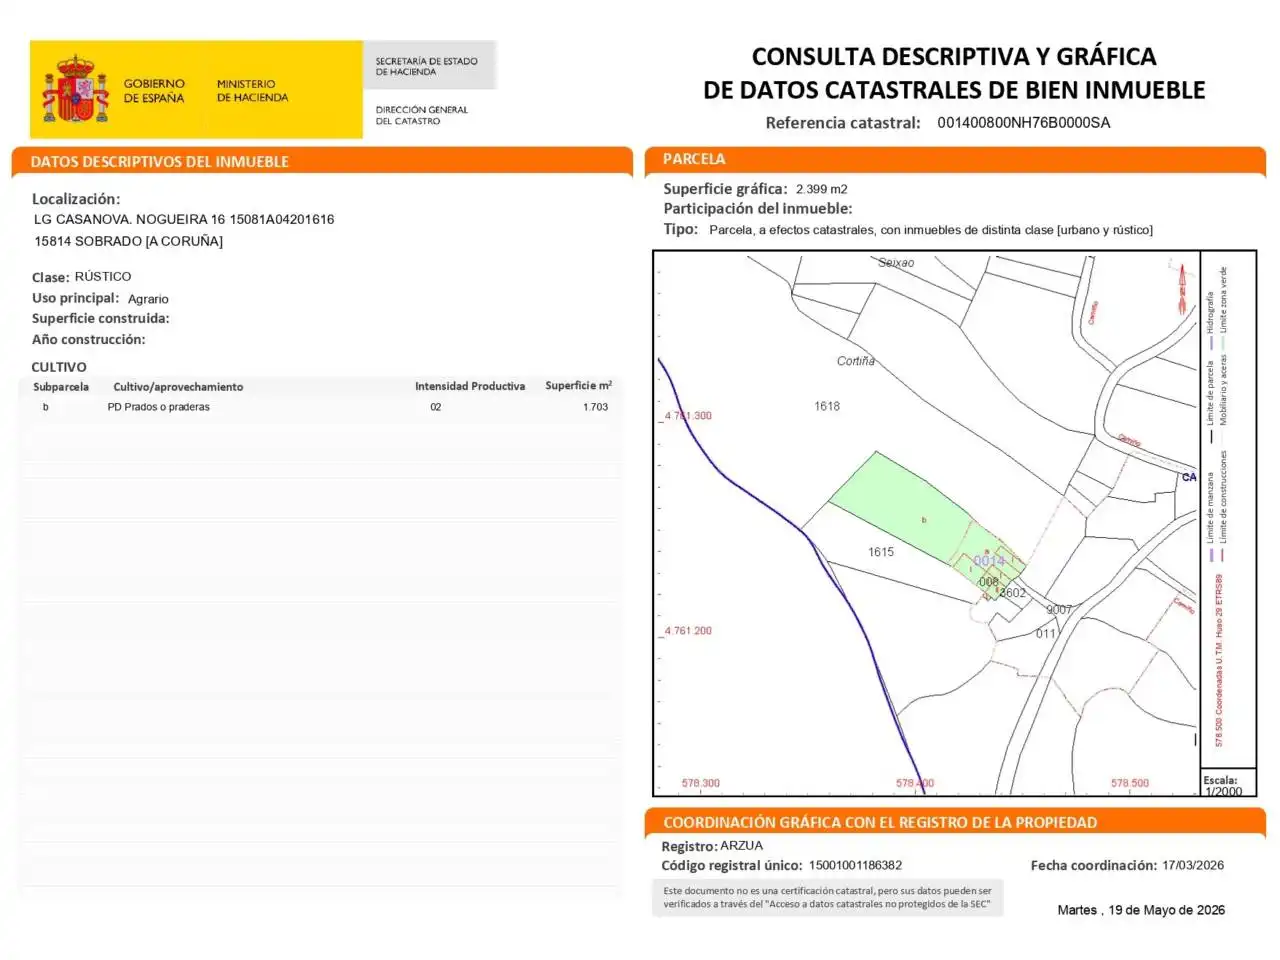The height and width of the screenshot is (960, 1280).
Task: Click the easting label 578.400
Action: (915, 783)
